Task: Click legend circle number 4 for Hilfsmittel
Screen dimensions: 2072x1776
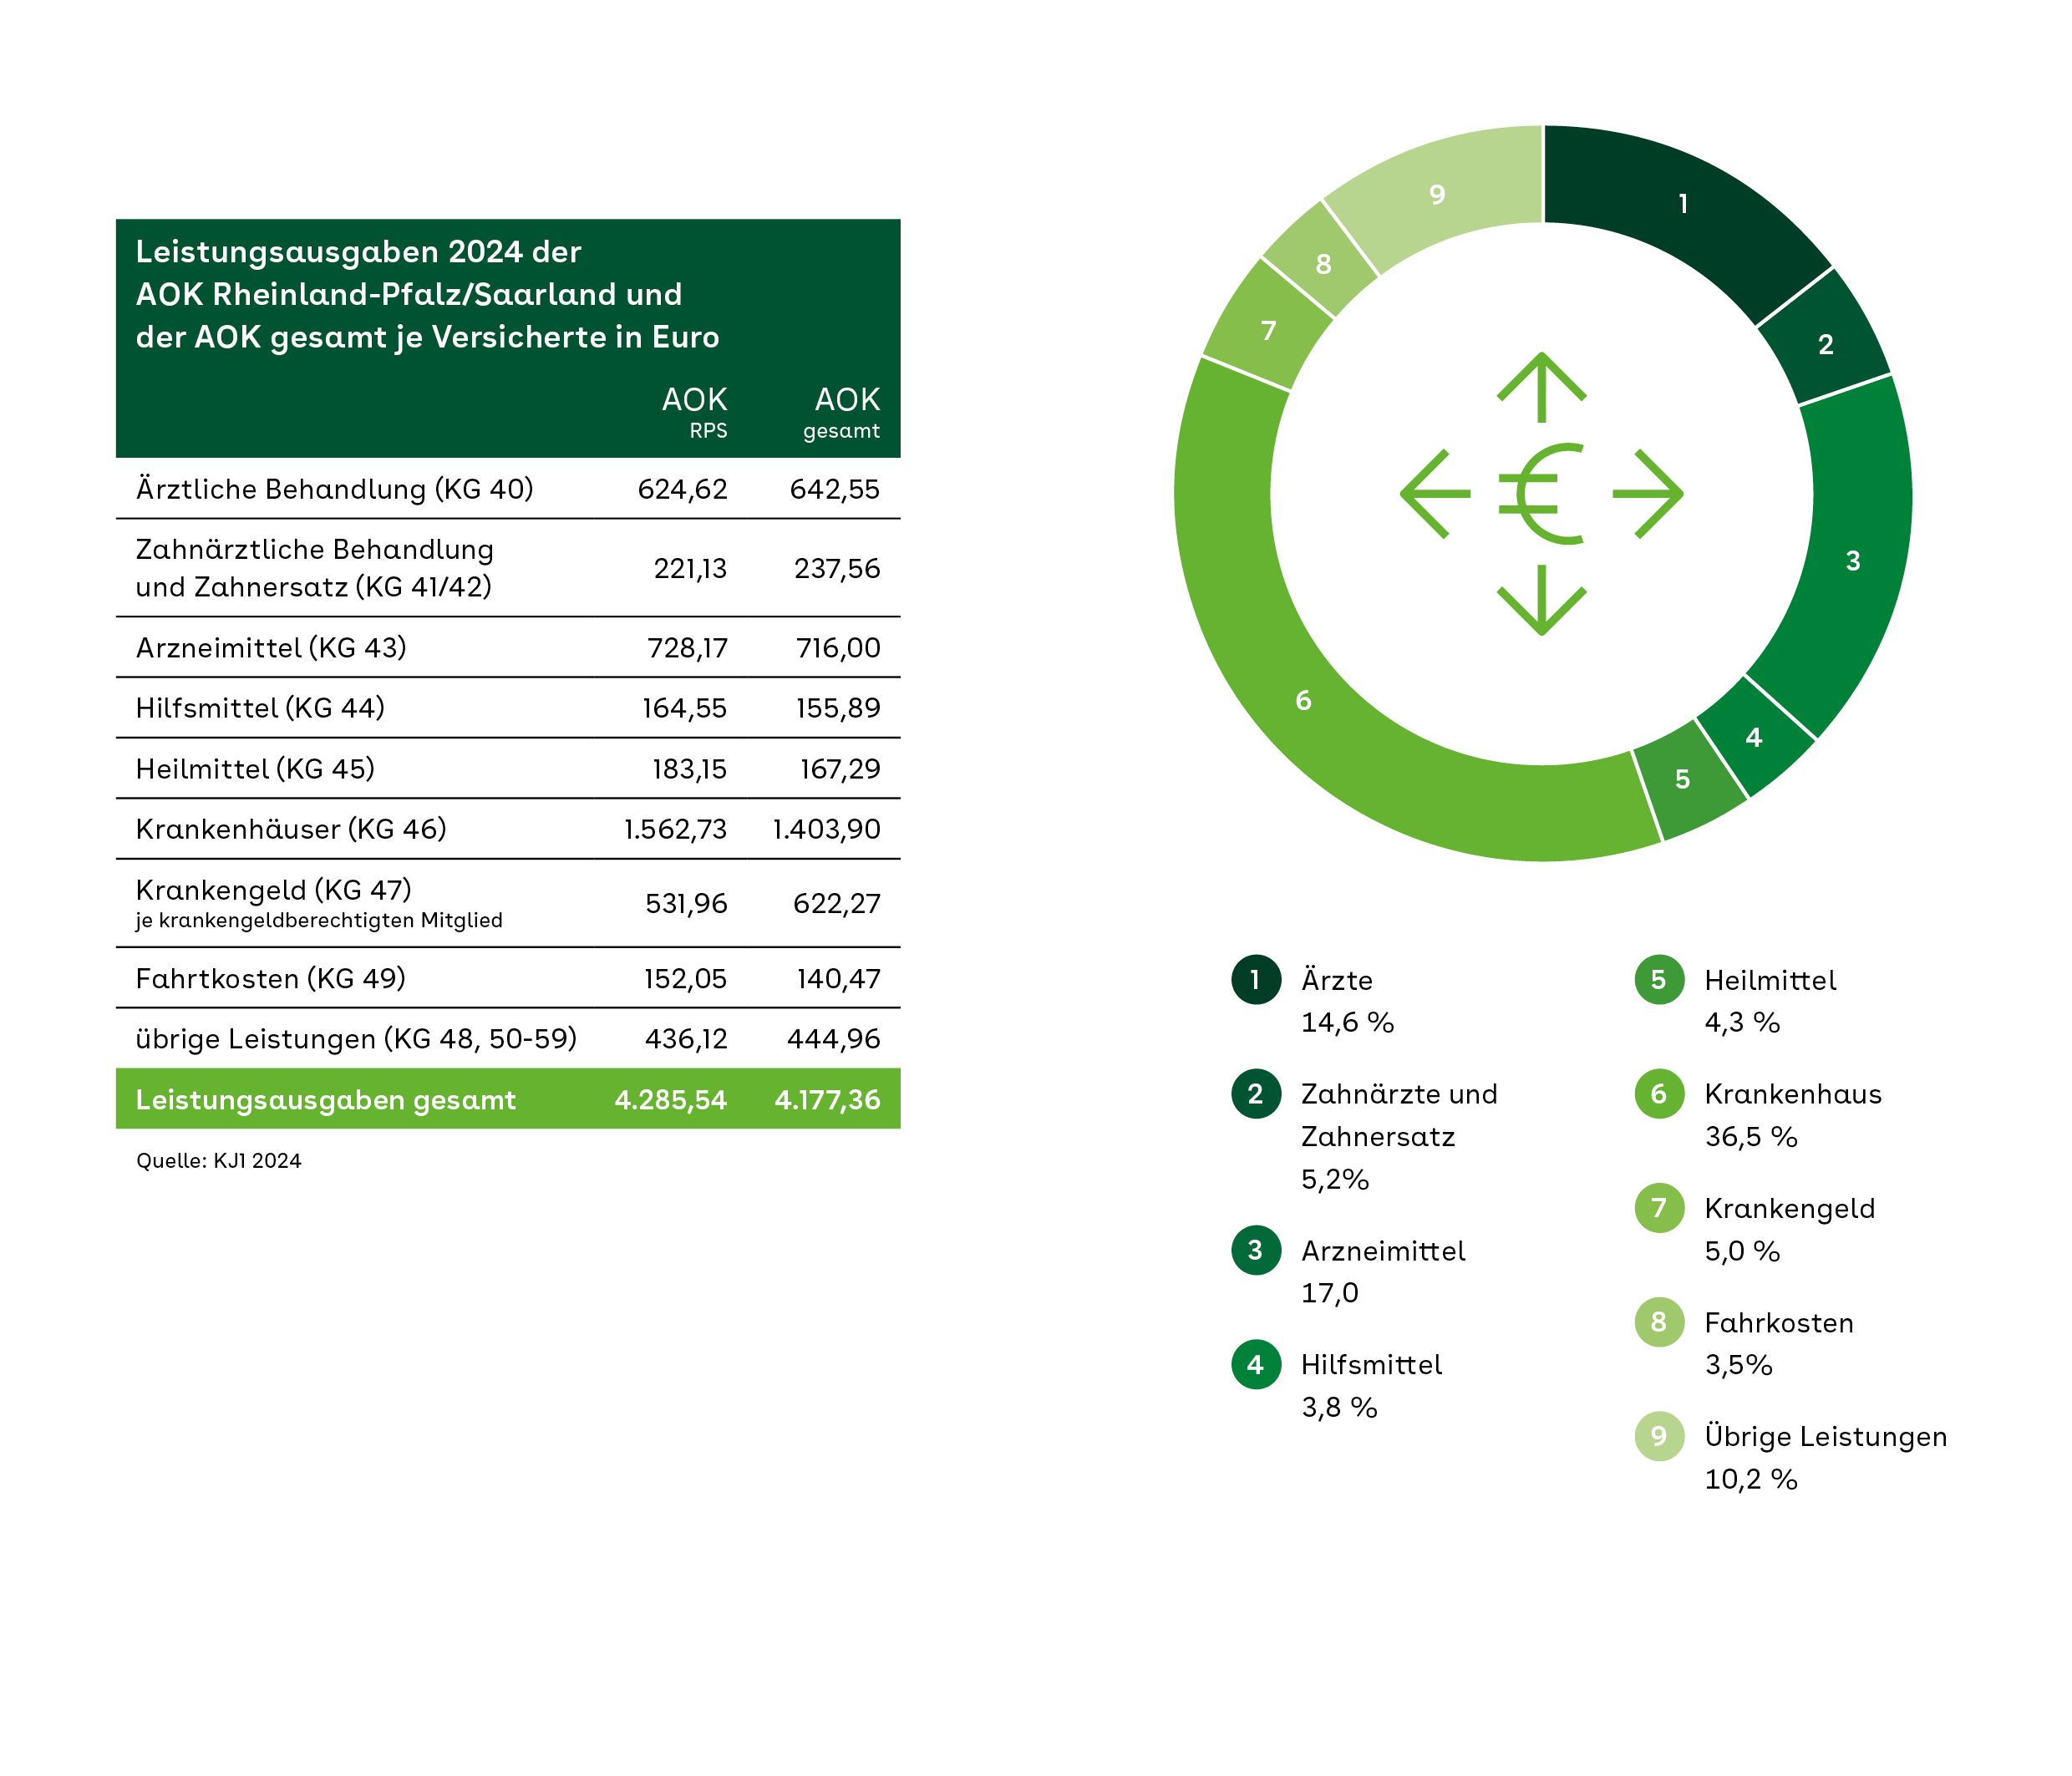Action: tap(1256, 1364)
